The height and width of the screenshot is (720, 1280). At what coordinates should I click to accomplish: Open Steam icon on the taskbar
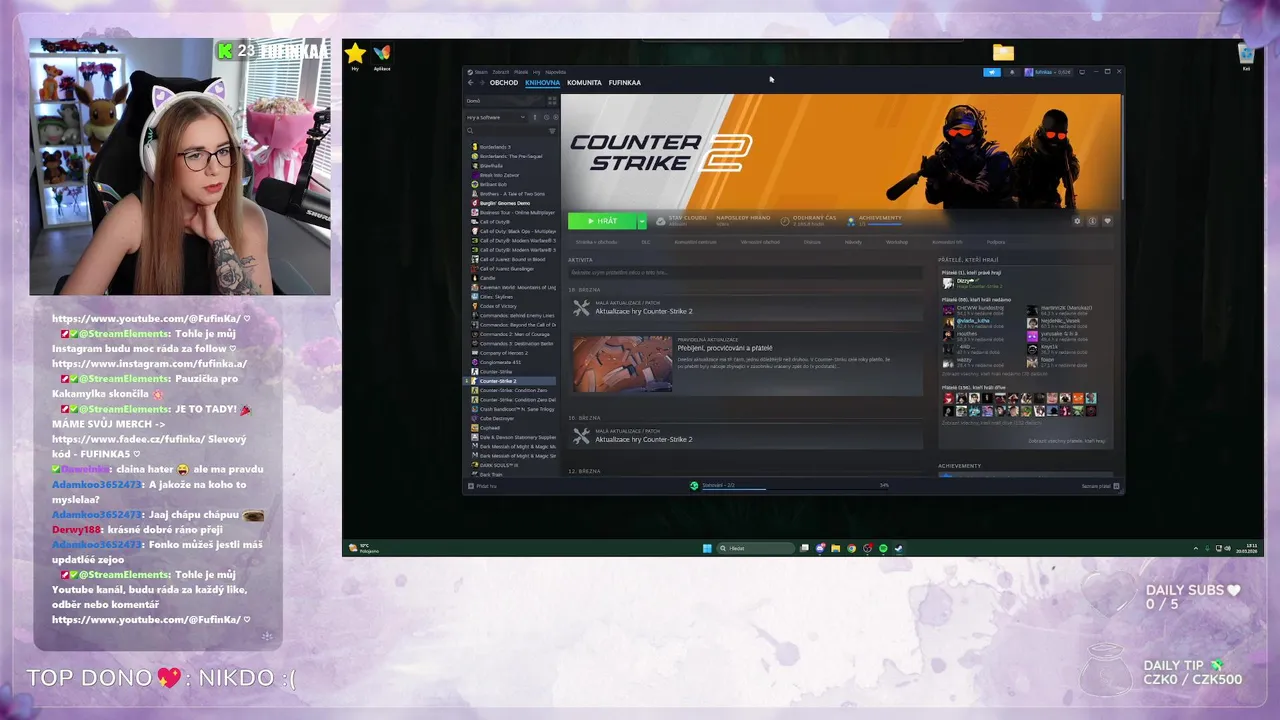pos(898,548)
